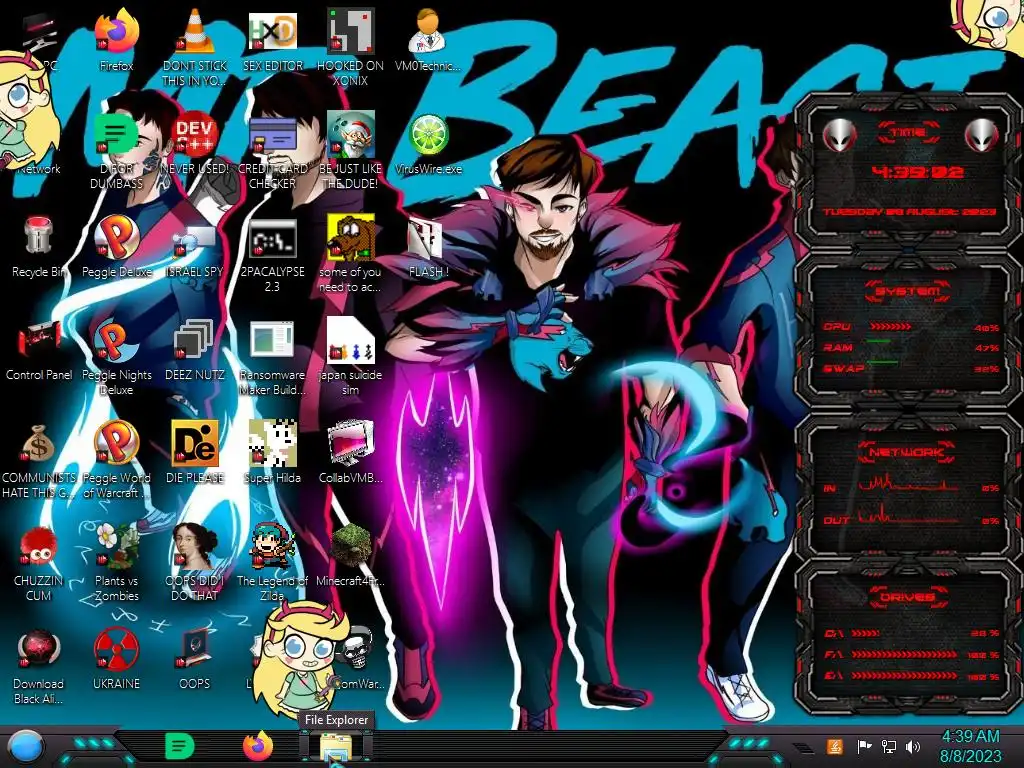Click the SWAP usage bar in System widget
The image size is (1024, 768).
click(x=882, y=362)
